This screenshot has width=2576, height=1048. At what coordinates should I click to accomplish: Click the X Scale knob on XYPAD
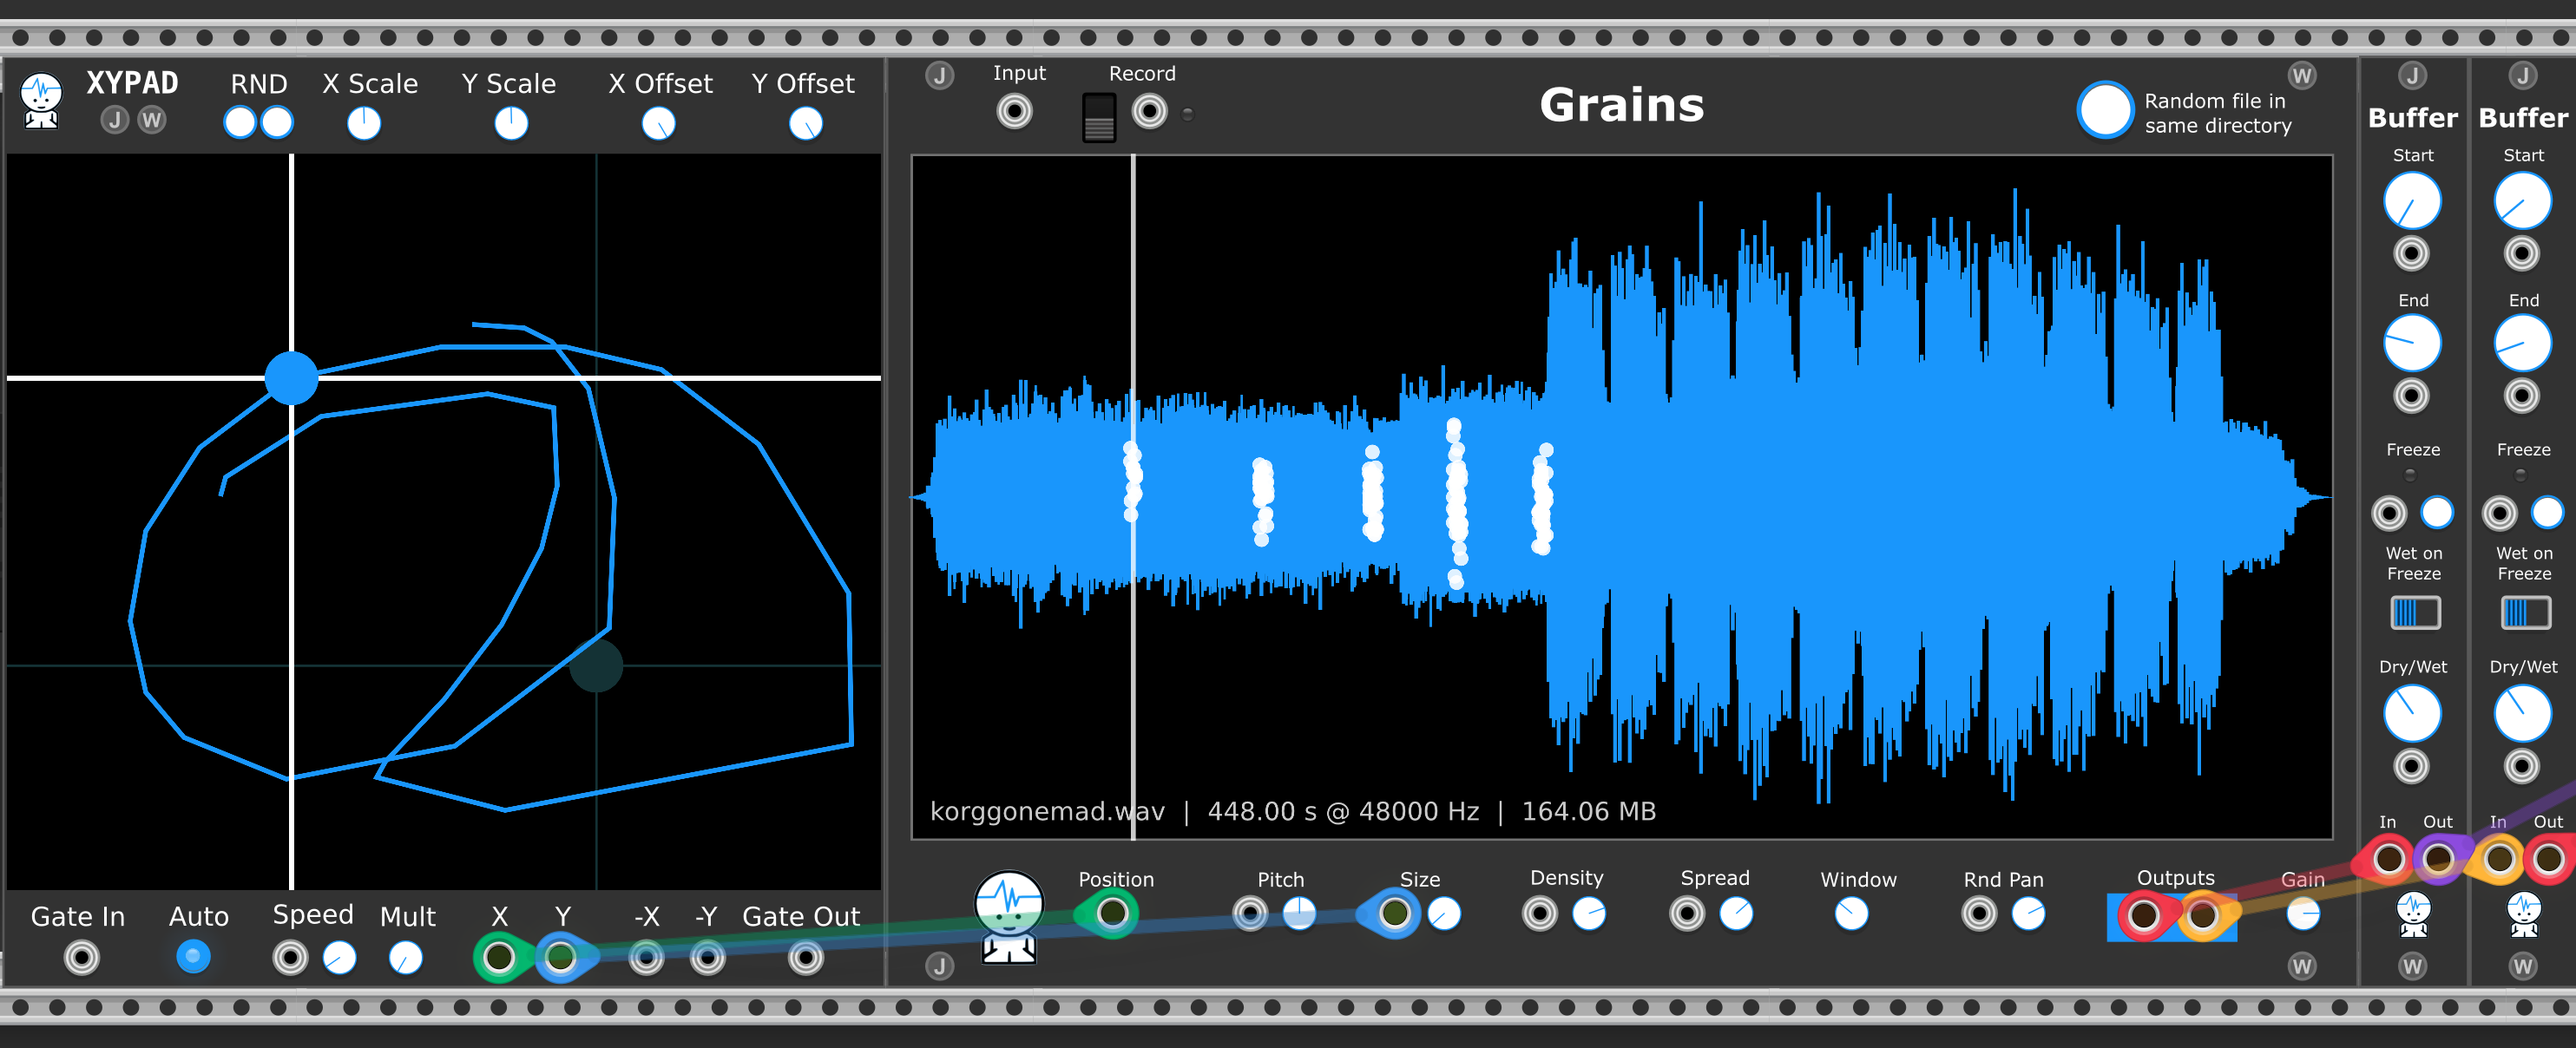(364, 124)
